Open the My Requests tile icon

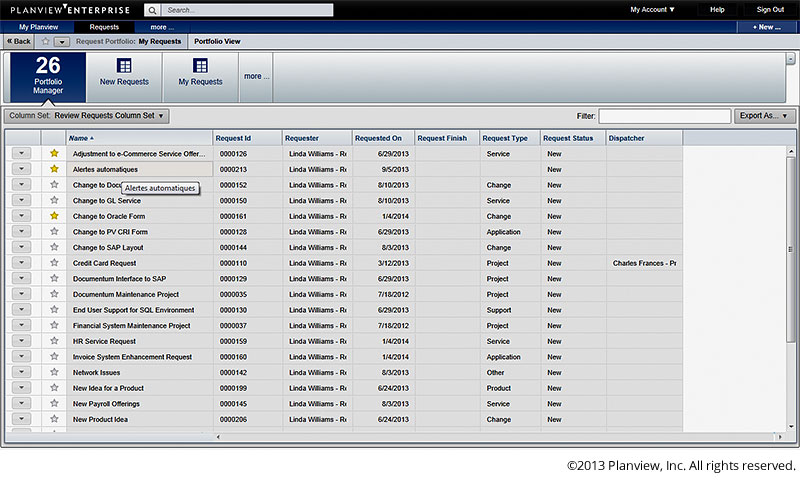200,65
